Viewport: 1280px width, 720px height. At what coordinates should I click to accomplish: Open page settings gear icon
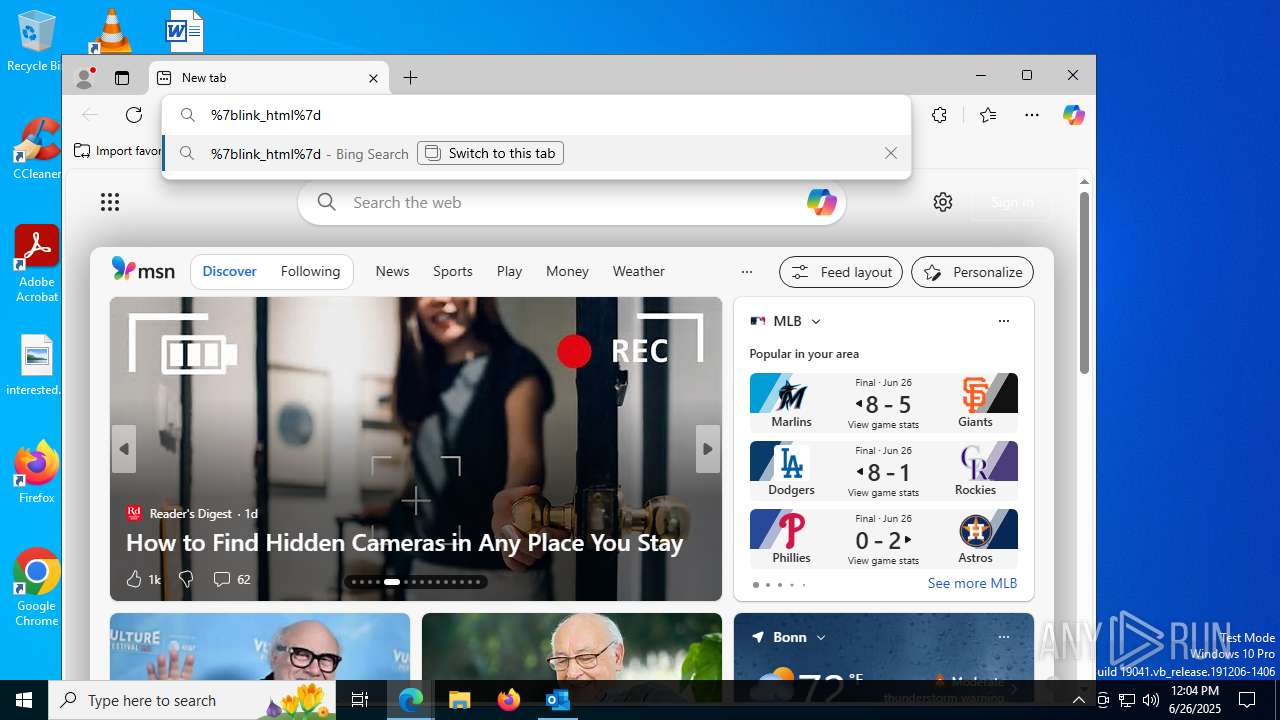(x=943, y=203)
